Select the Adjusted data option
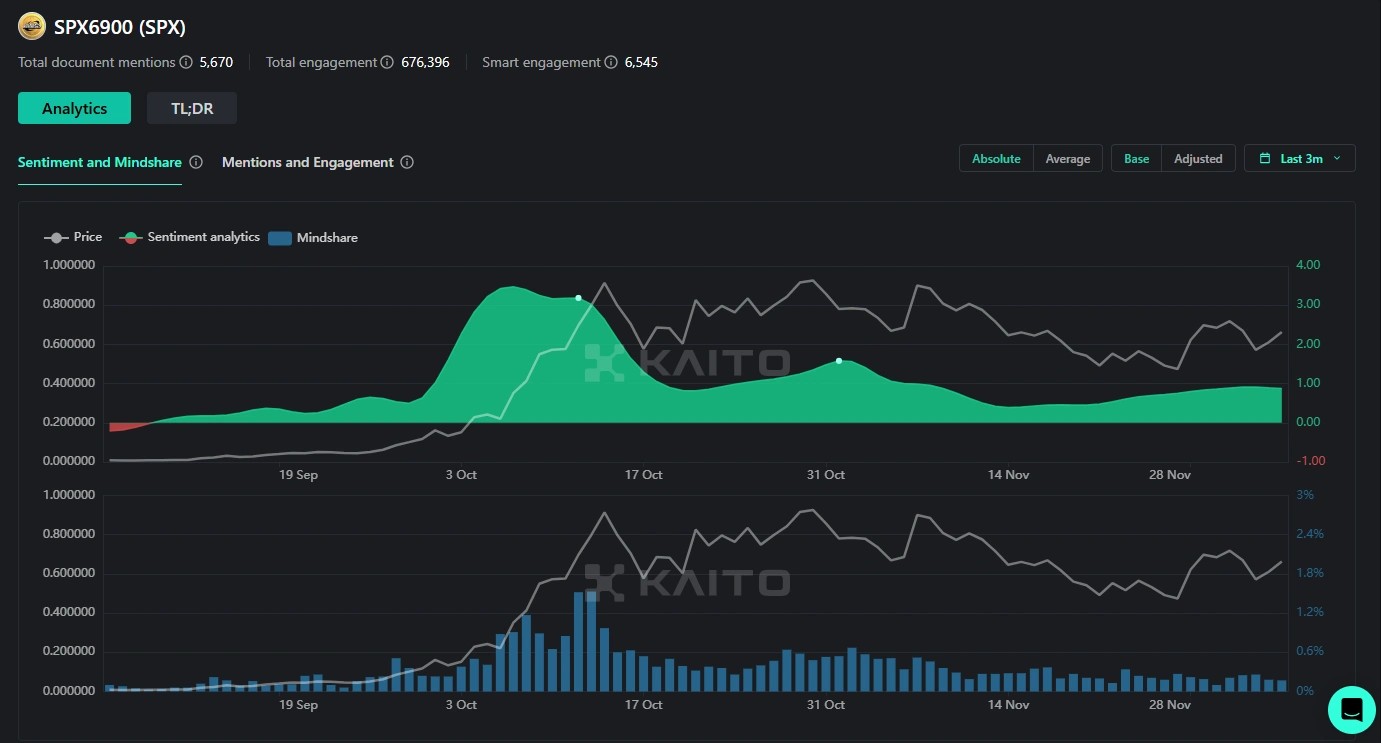Screen dimensions: 1381x743 point(1198,158)
